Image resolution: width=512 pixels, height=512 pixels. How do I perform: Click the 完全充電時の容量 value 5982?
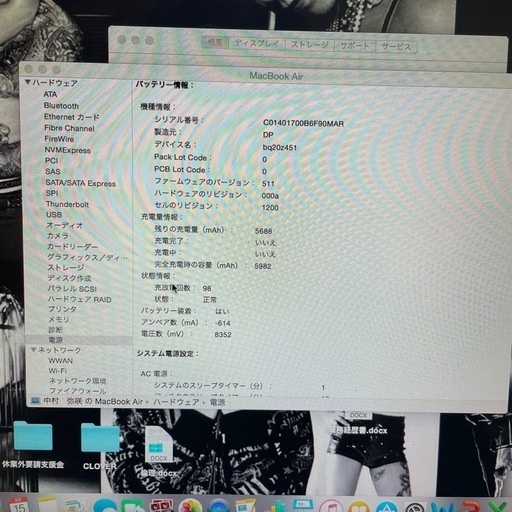click(x=263, y=266)
